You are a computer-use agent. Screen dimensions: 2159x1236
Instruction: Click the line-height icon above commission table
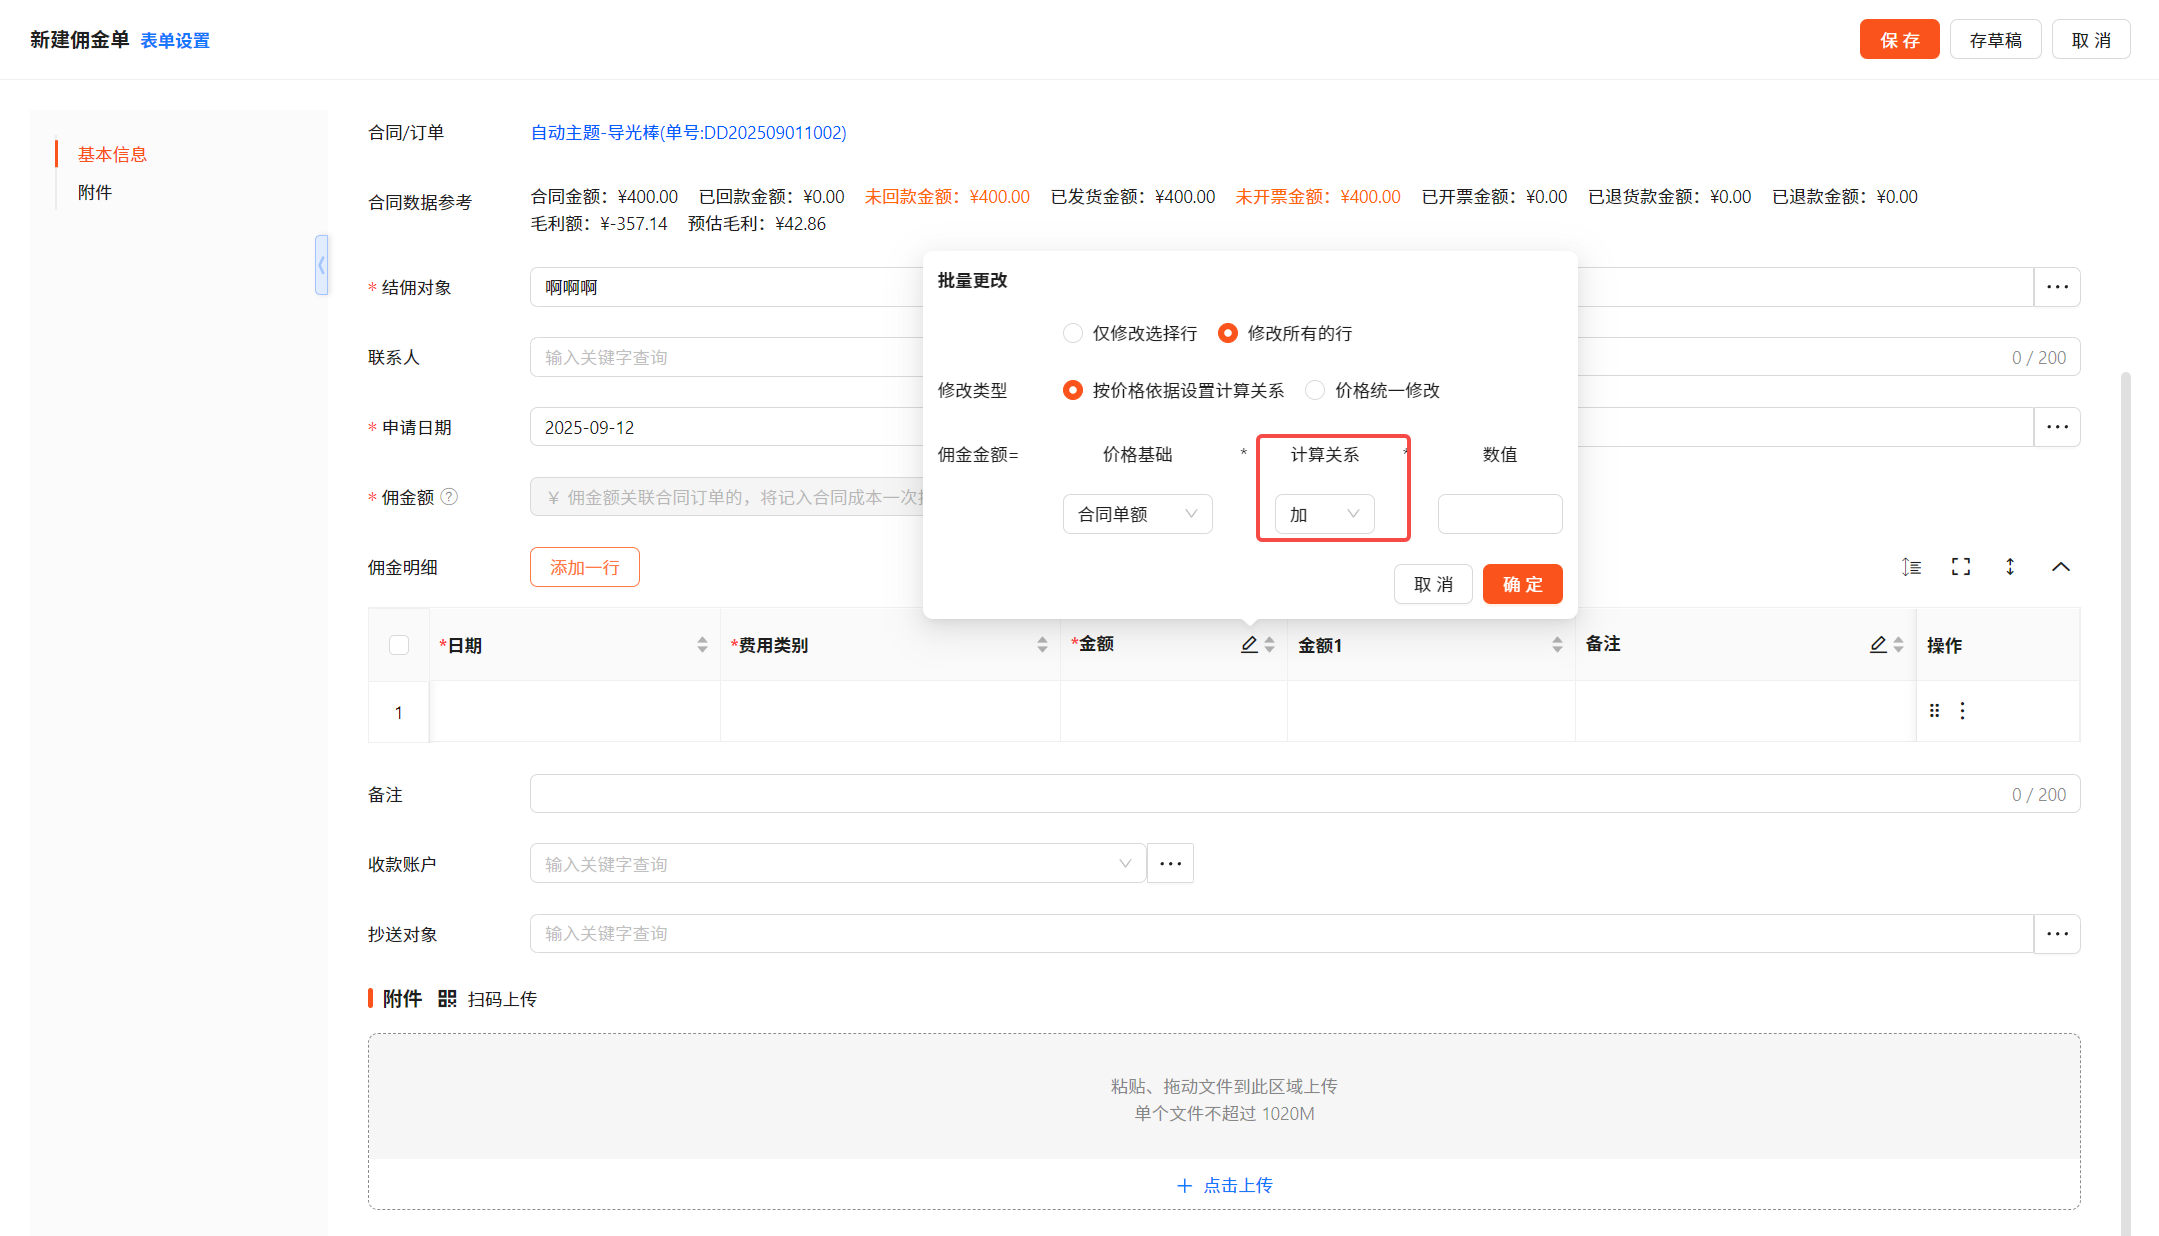pos(1911,567)
